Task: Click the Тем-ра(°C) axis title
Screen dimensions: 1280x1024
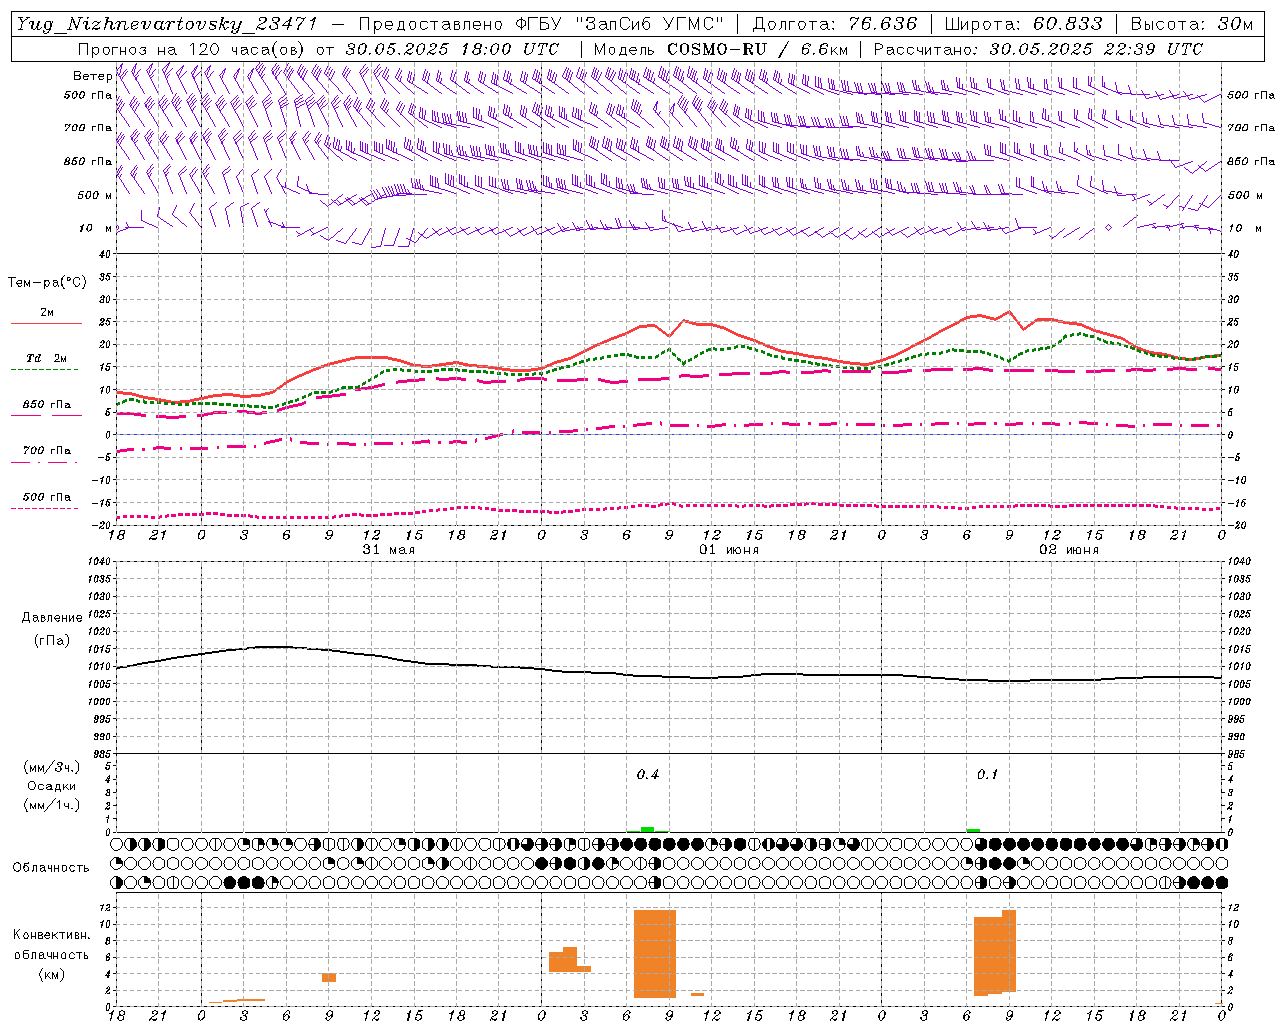Action: pyautogui.click(x=47, y=283)
